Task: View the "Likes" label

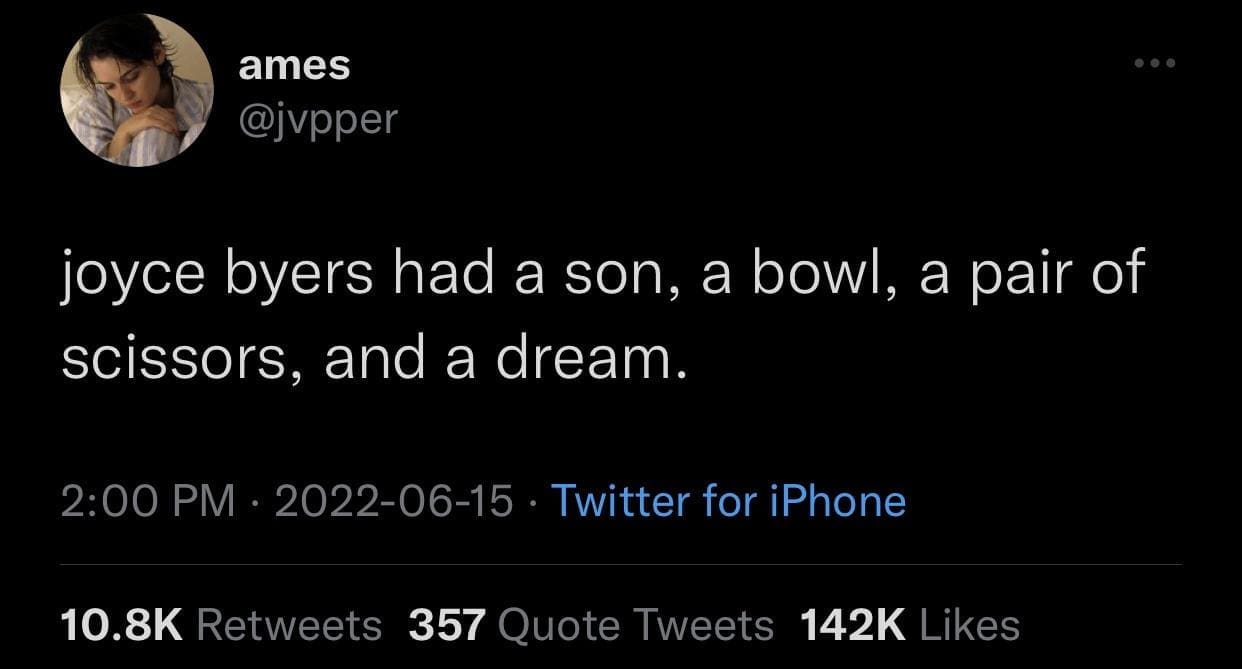Action: 968,625
